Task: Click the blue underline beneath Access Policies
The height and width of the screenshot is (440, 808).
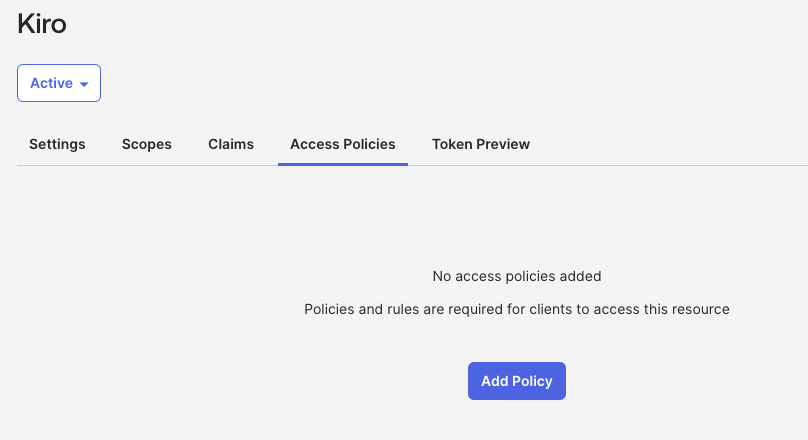Action: (343, 164)
